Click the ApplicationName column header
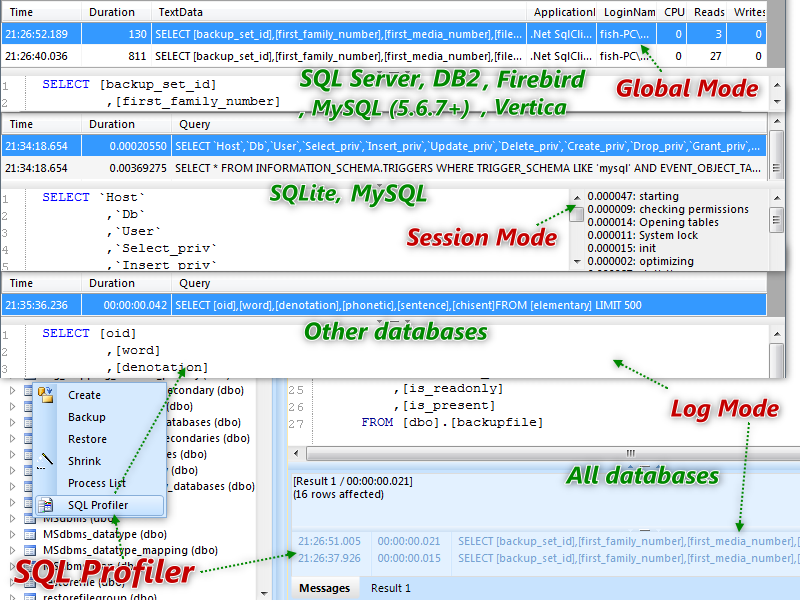800x600 pixels. [563, 12]
